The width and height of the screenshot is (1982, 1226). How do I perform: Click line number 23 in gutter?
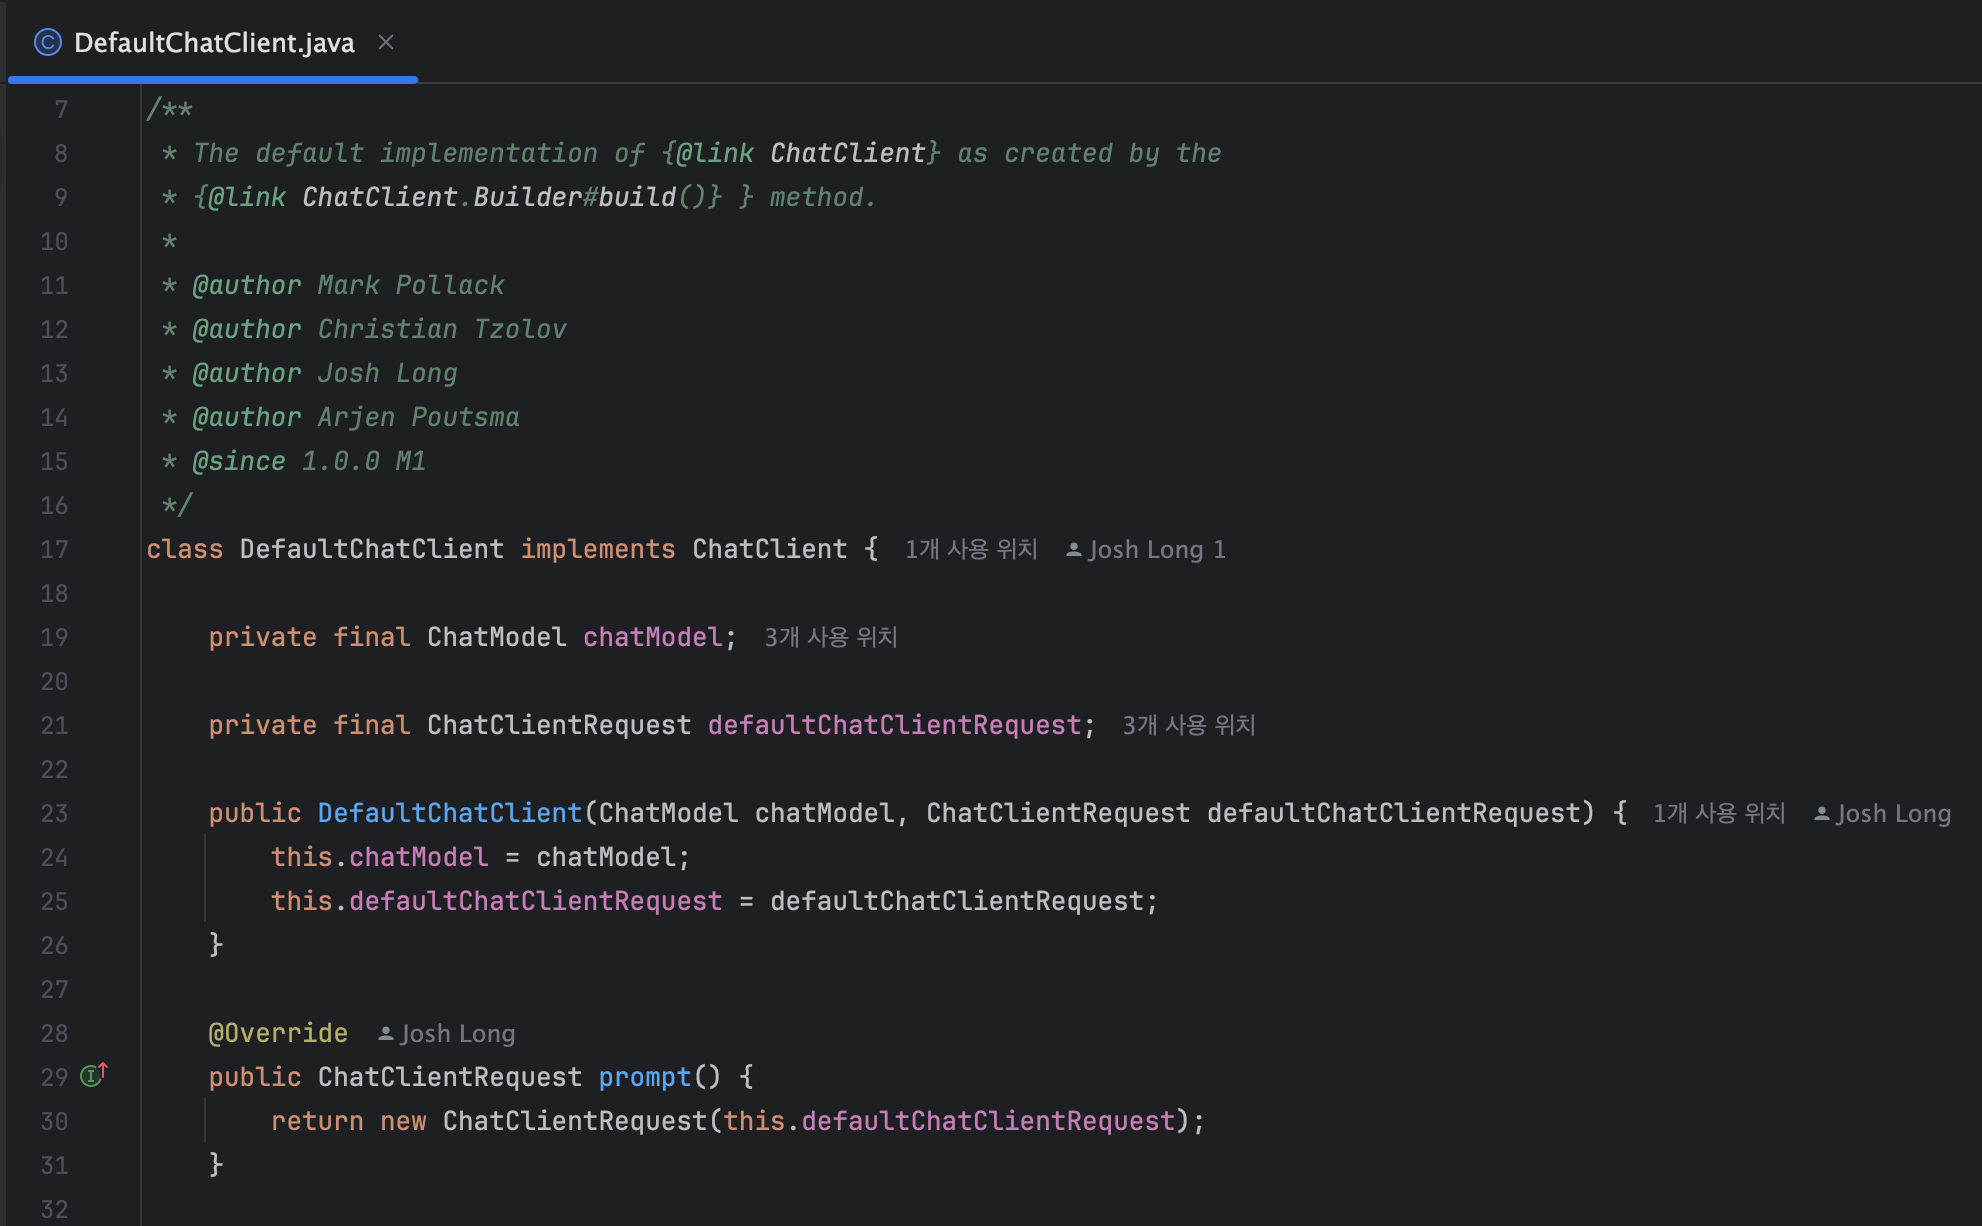pos(54,814)
